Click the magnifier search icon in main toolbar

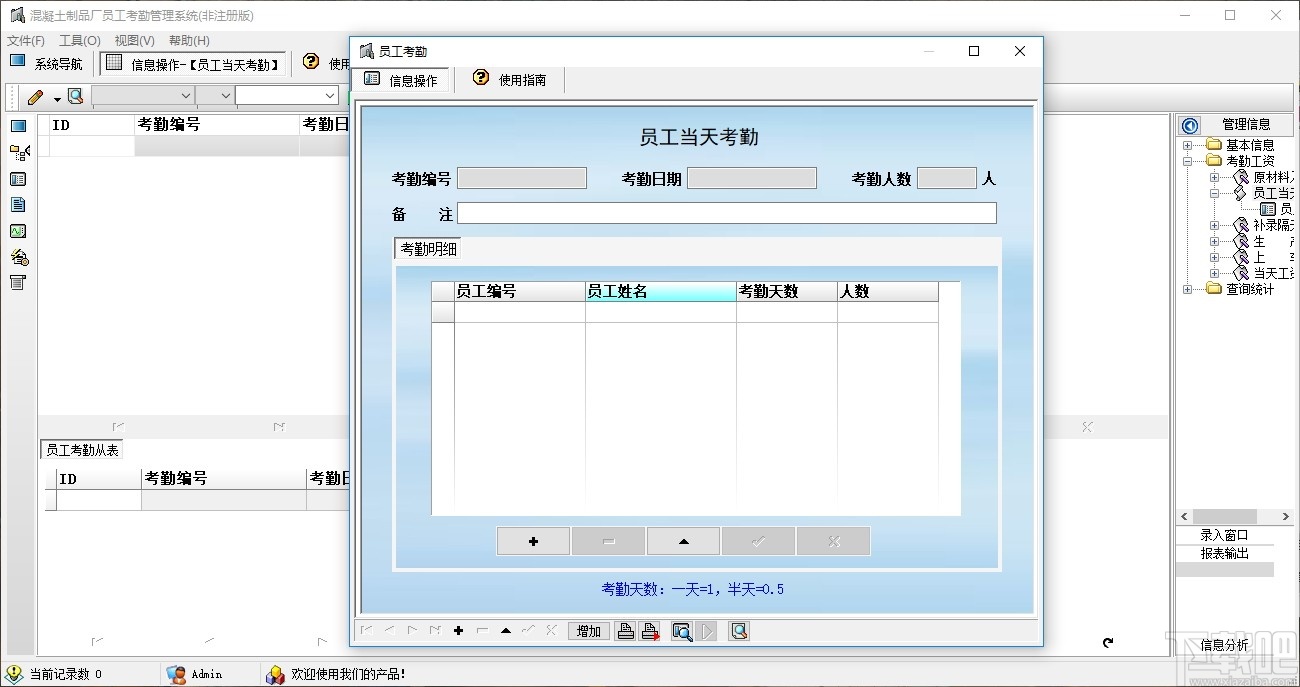pyautogui.click(x=75, y=96)
